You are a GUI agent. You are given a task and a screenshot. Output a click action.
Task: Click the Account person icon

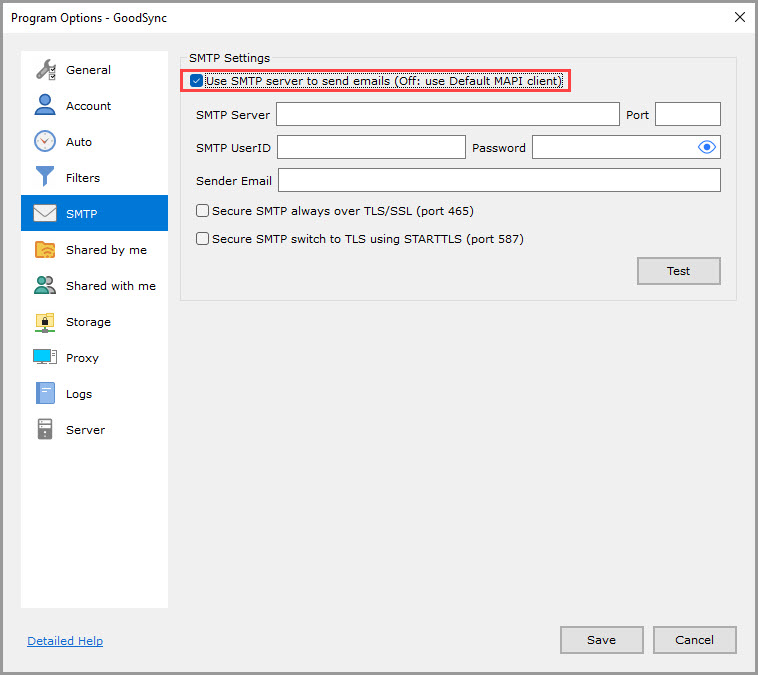[45, 105]
